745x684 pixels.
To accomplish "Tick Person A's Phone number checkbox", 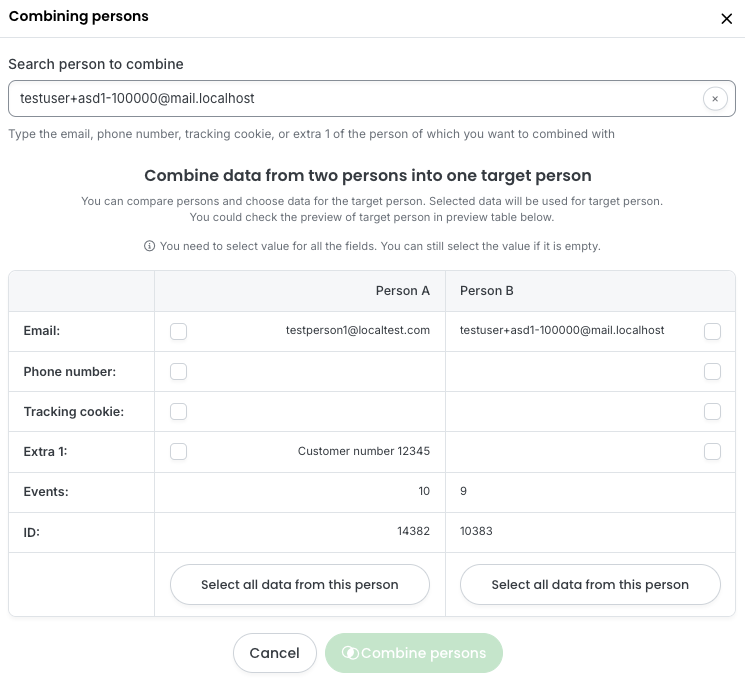I will [178, 371].
